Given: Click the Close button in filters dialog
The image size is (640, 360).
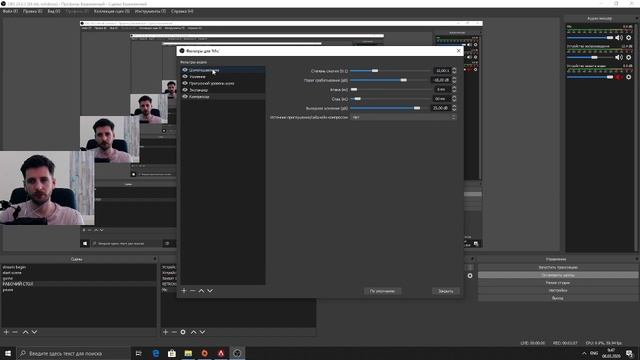Looking at the screenshot, I should [445, 291].
